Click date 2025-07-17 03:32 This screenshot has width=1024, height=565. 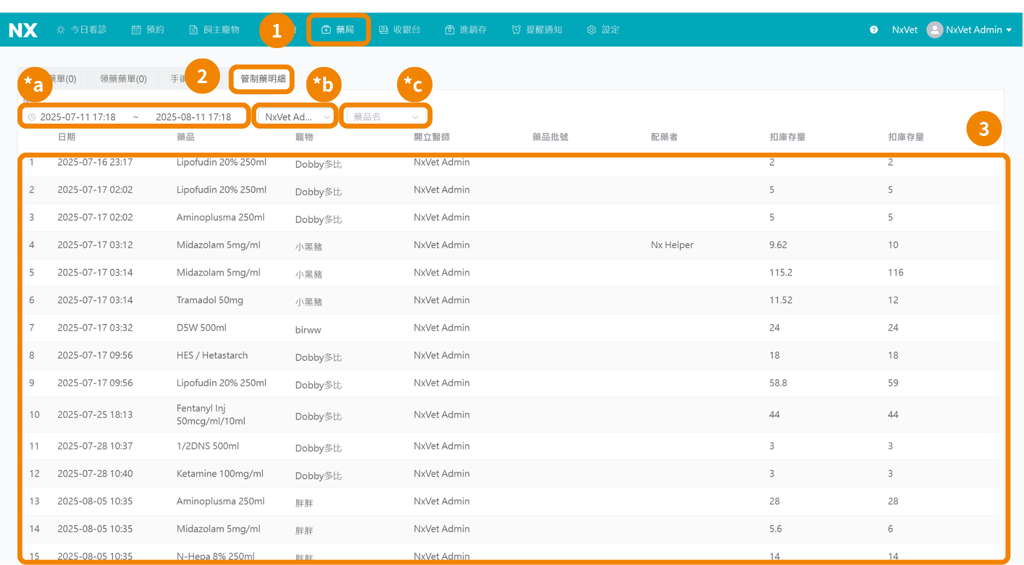(95, 327)
